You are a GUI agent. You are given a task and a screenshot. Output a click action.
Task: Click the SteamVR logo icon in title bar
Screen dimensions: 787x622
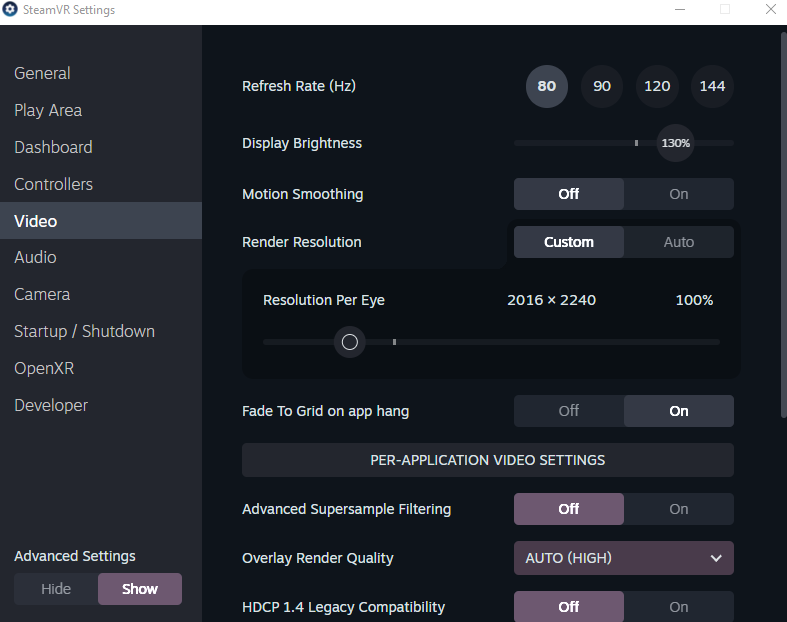point(10,9)
